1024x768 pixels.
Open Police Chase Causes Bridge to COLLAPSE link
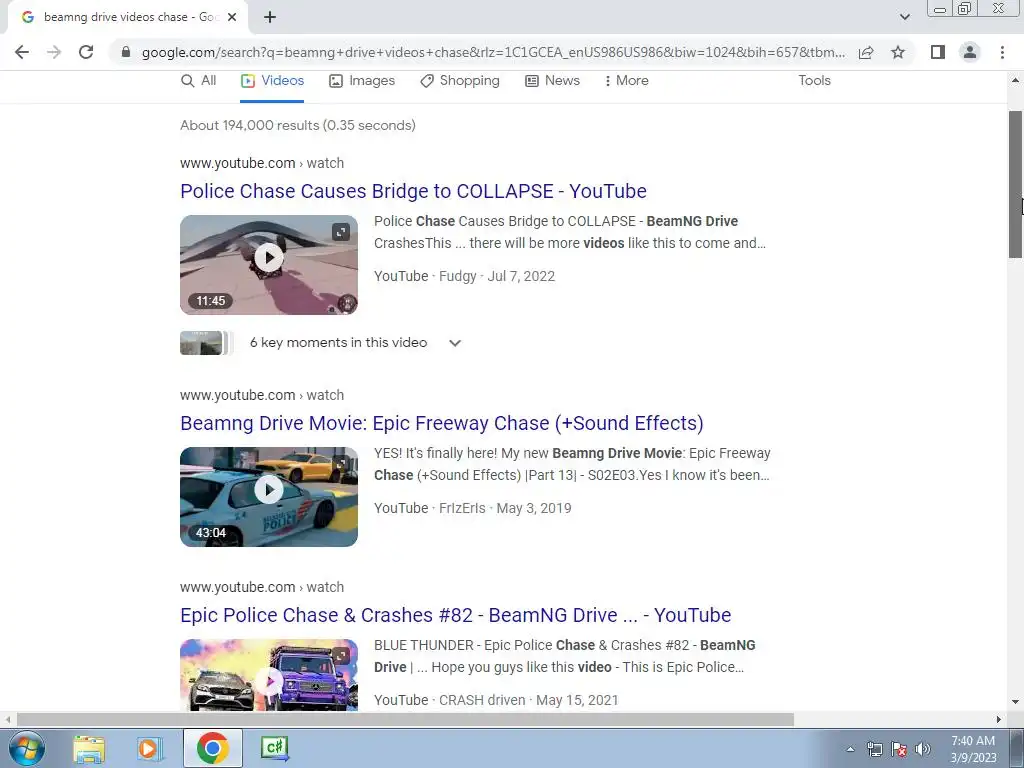[x=413, y=191]
